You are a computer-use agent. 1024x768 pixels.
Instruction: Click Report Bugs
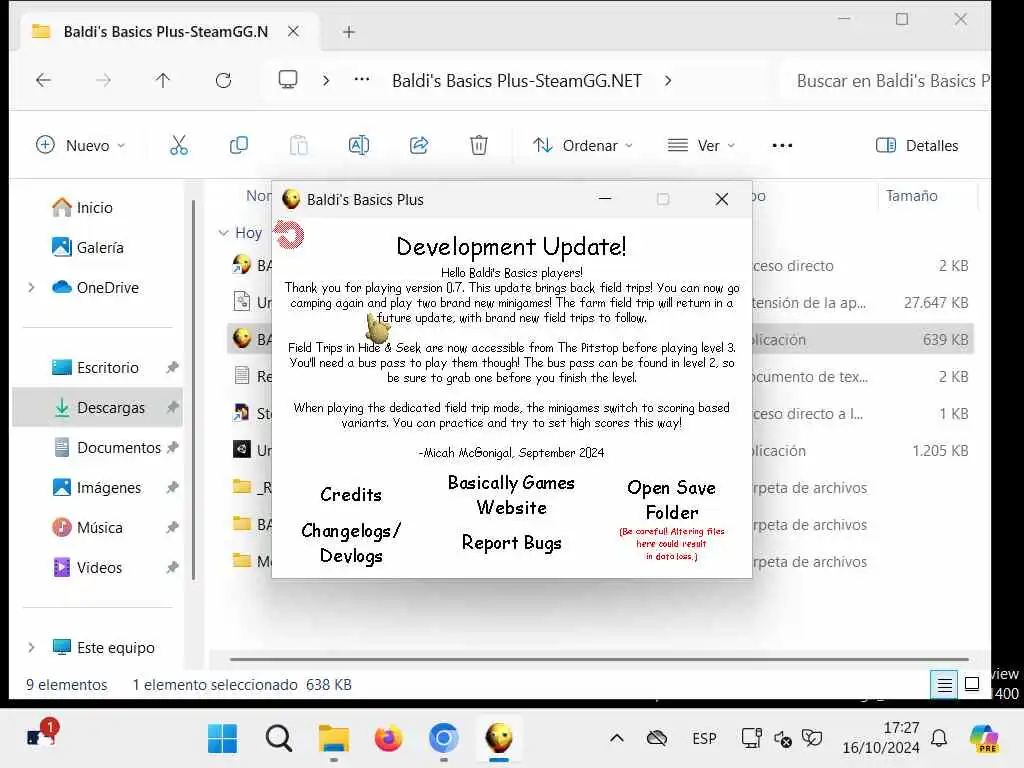(511, 543)
